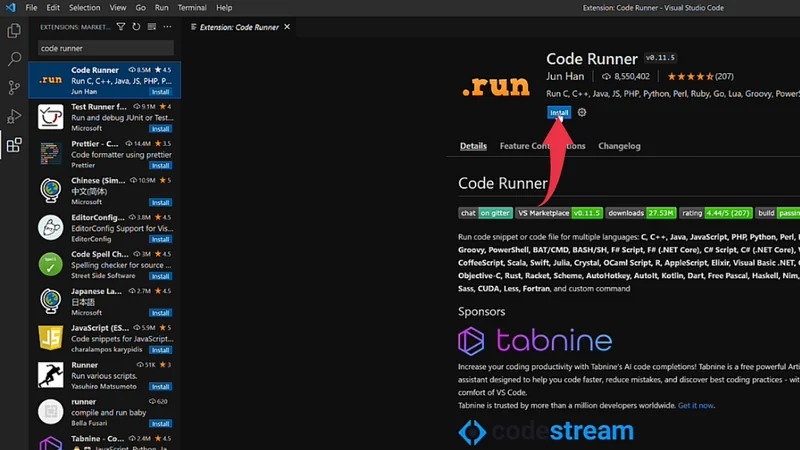Click the extensions search box with 'code runner'

coord(105,48)
